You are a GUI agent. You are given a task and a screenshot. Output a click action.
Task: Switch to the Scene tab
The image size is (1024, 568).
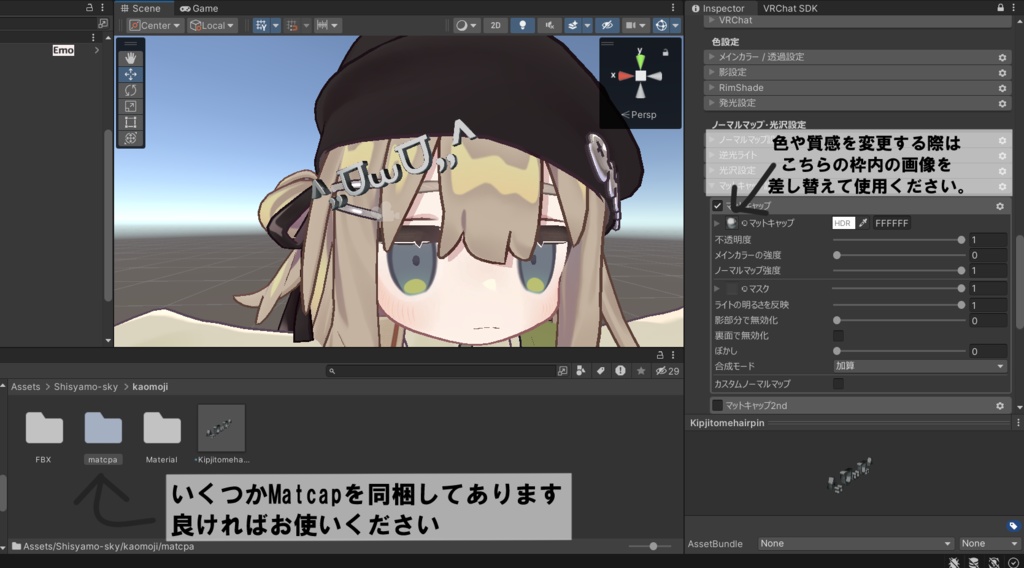coord(141,8)
